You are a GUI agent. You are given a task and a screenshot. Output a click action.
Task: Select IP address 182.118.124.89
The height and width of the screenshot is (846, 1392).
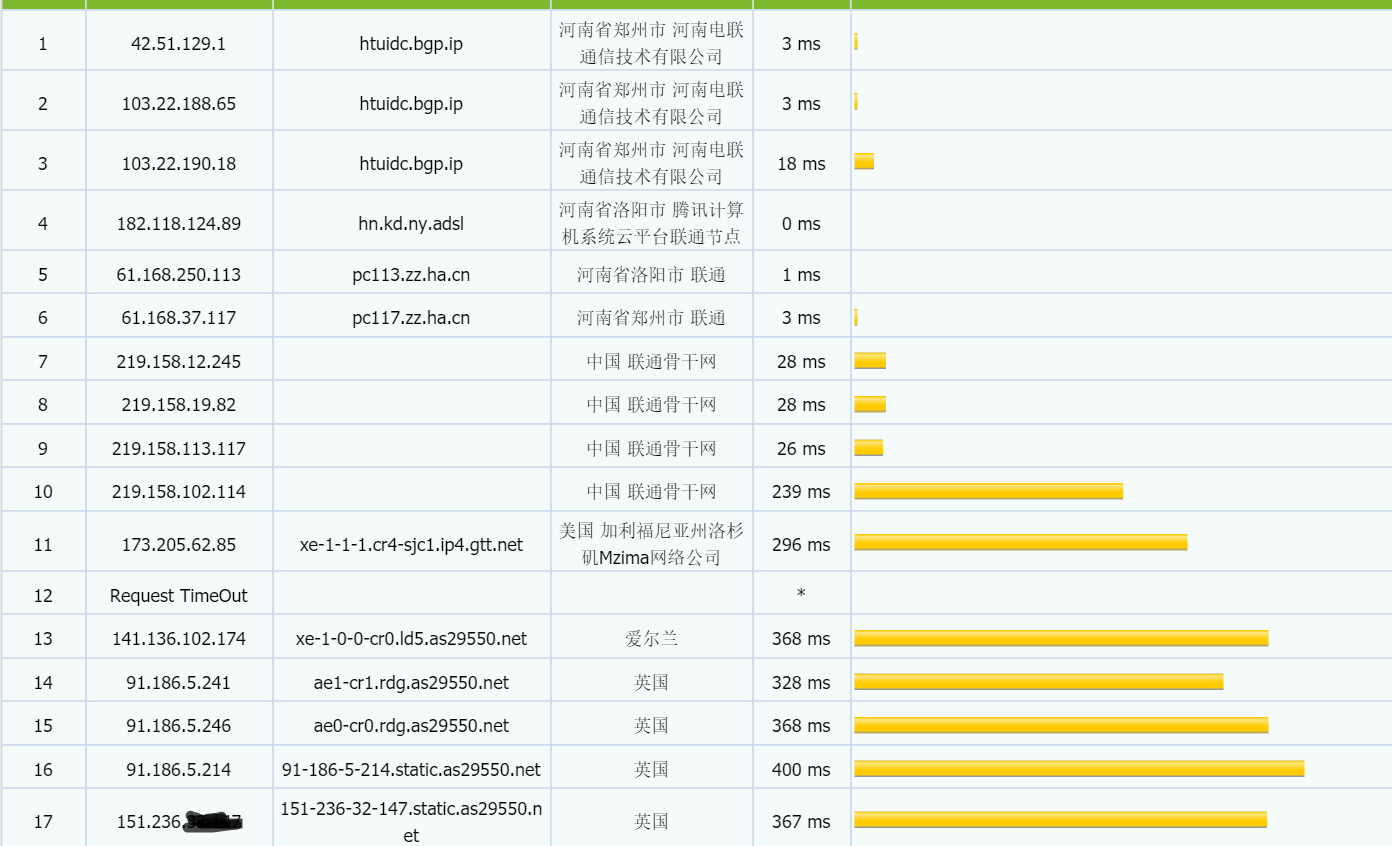tap(178, 224)
